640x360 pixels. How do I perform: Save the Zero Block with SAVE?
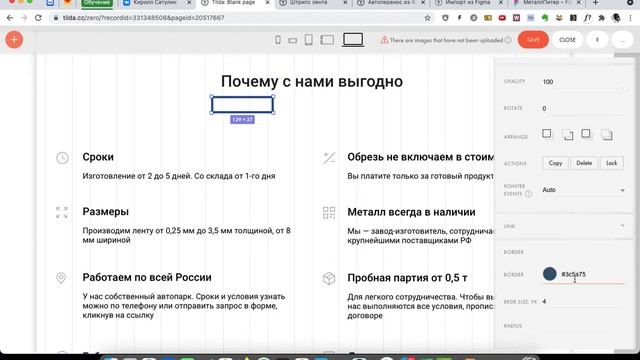click(x=533, y=40)
